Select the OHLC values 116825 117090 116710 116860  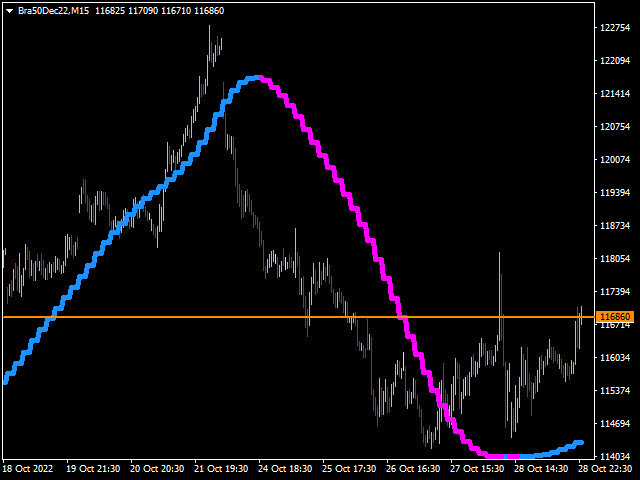point(160,11)
